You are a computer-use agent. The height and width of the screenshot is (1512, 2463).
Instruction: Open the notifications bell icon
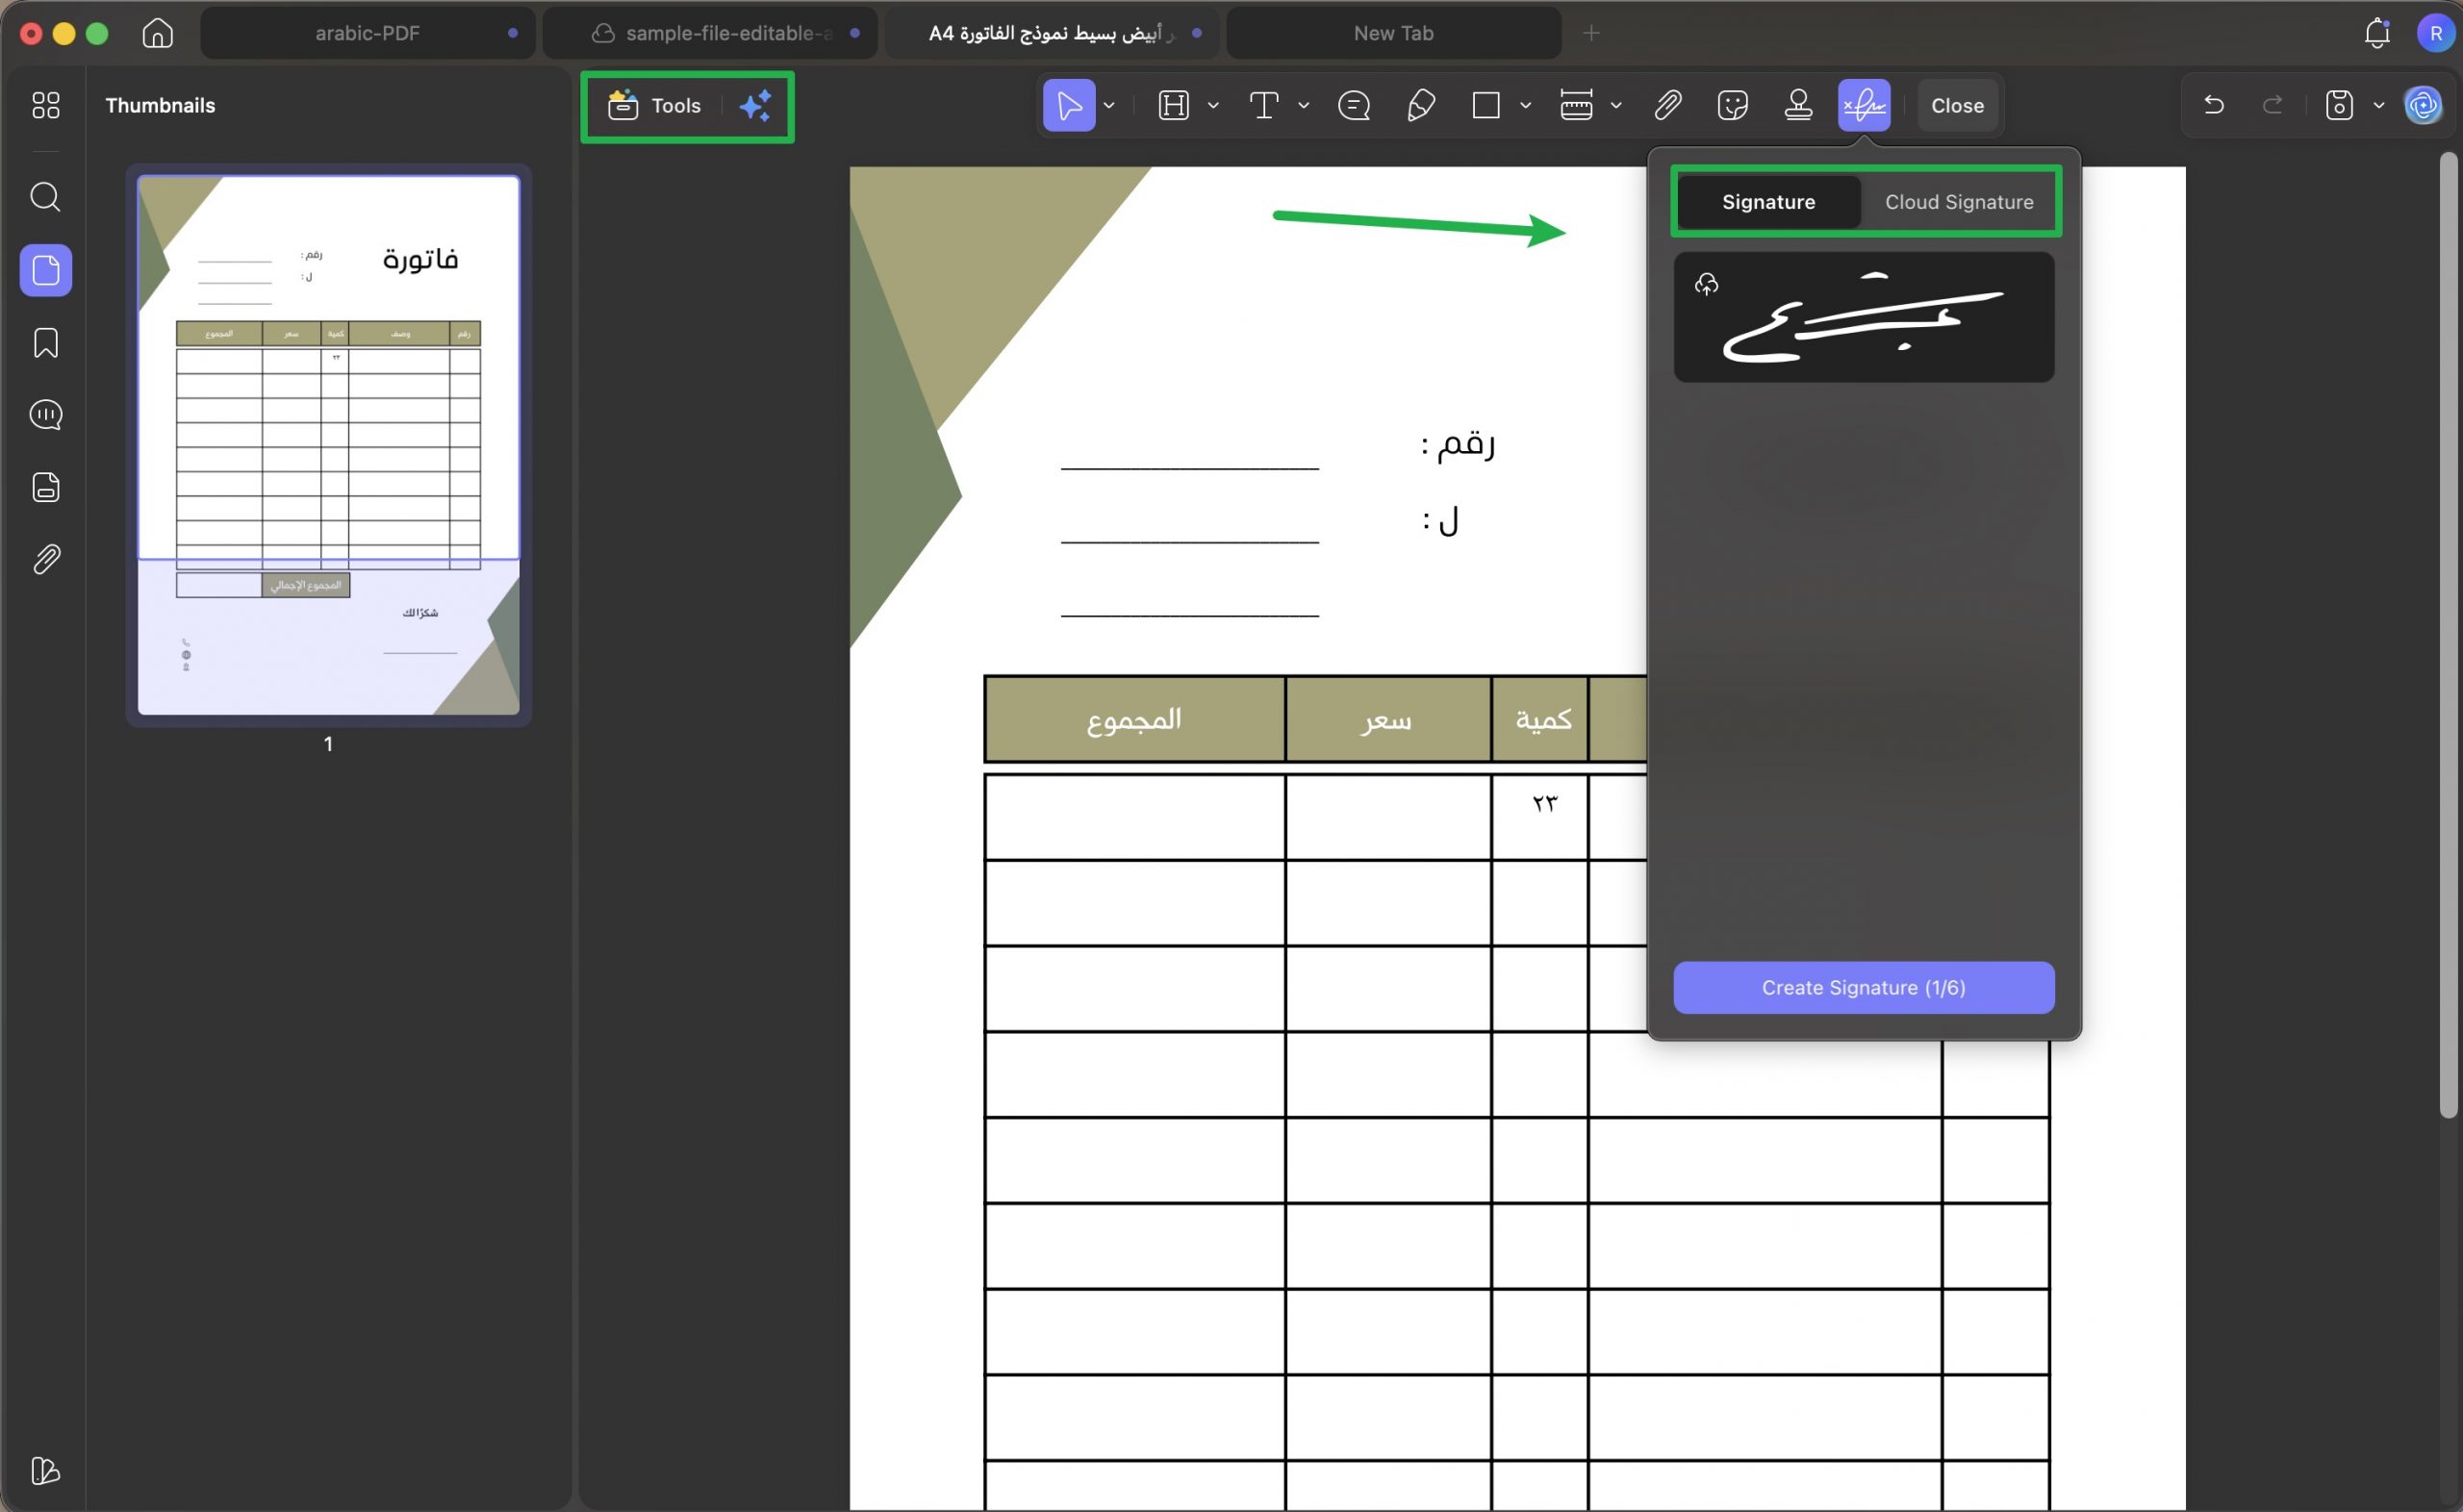click(2377, 33)
